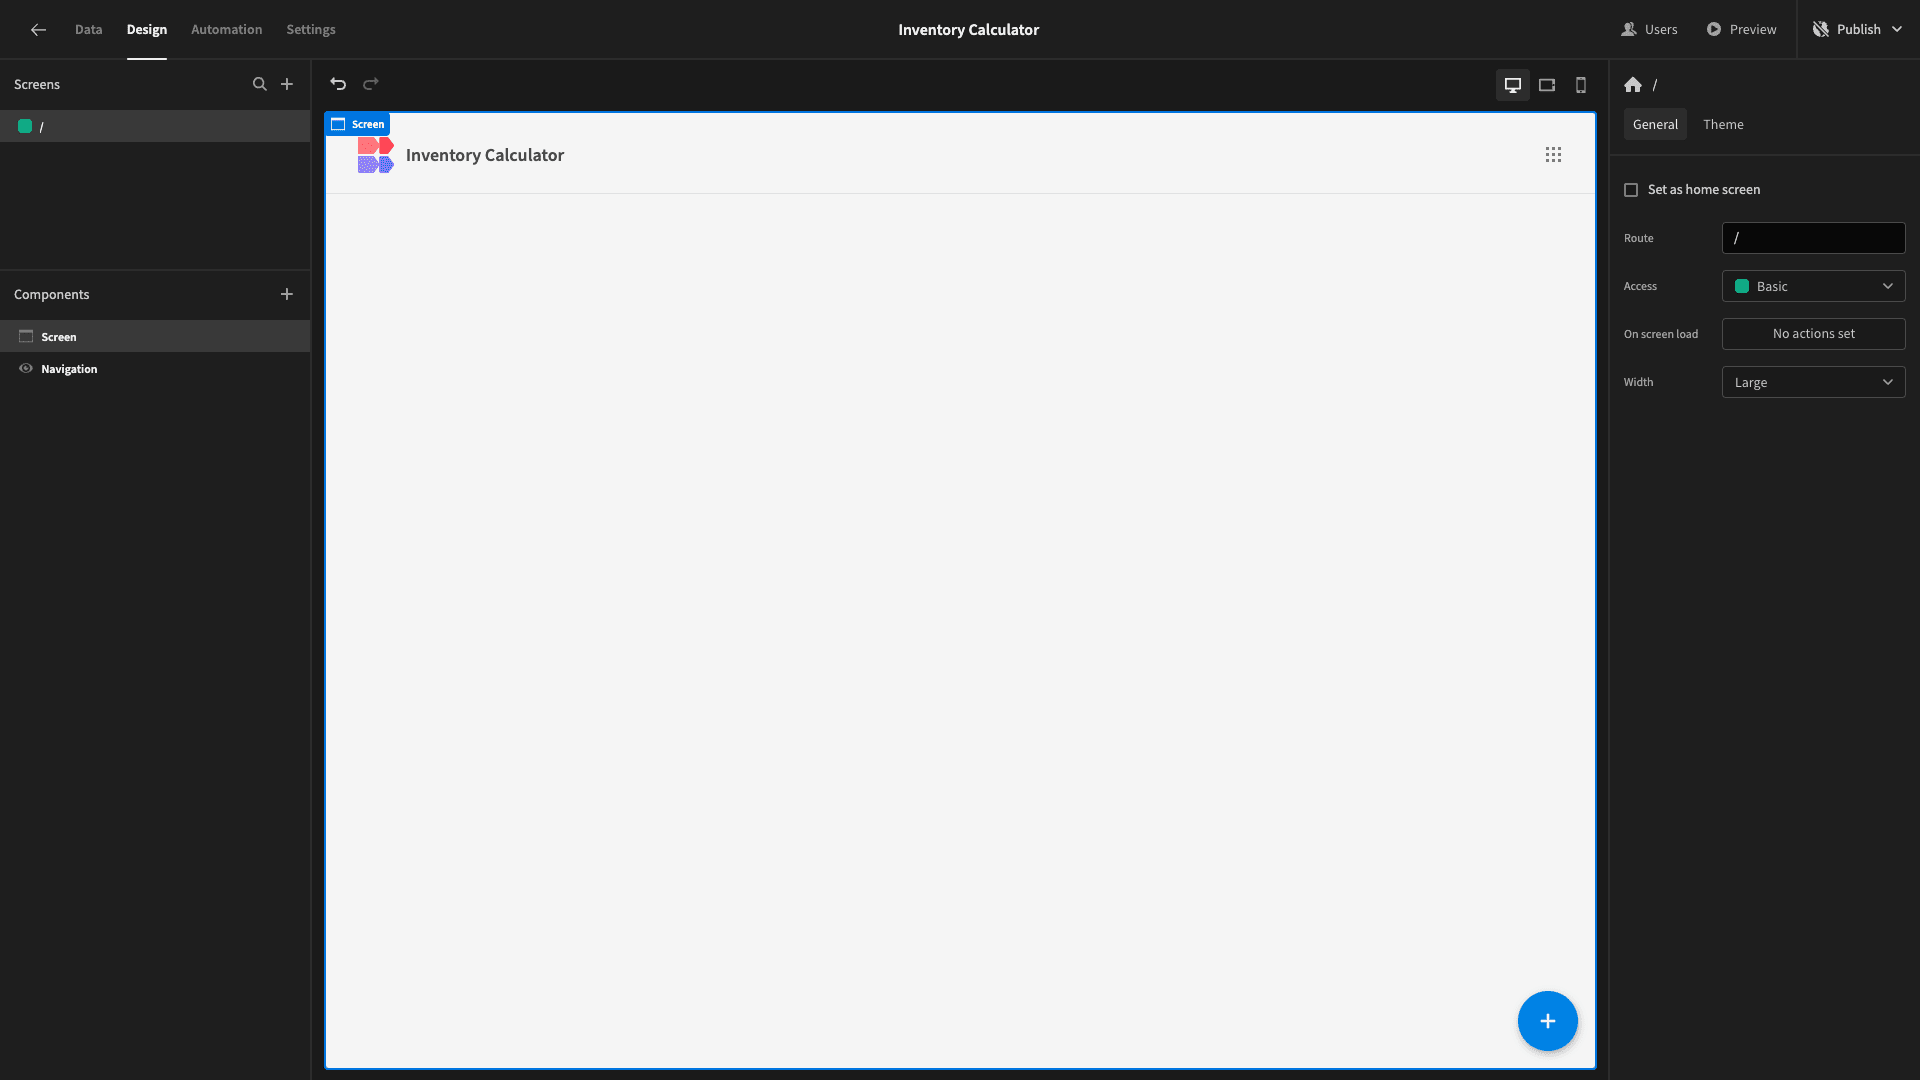Click the redo arrow icon
Screen dimensions: 1920x1080
click(371, 84)
